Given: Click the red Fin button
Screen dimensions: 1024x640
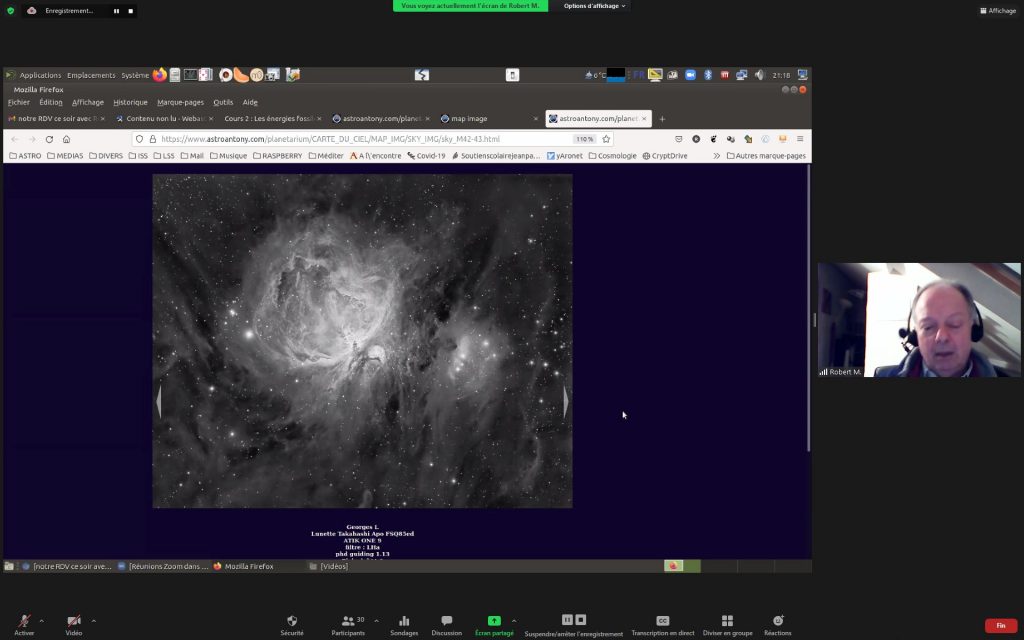Looking at the screenshot, I should coord(1000,626).
